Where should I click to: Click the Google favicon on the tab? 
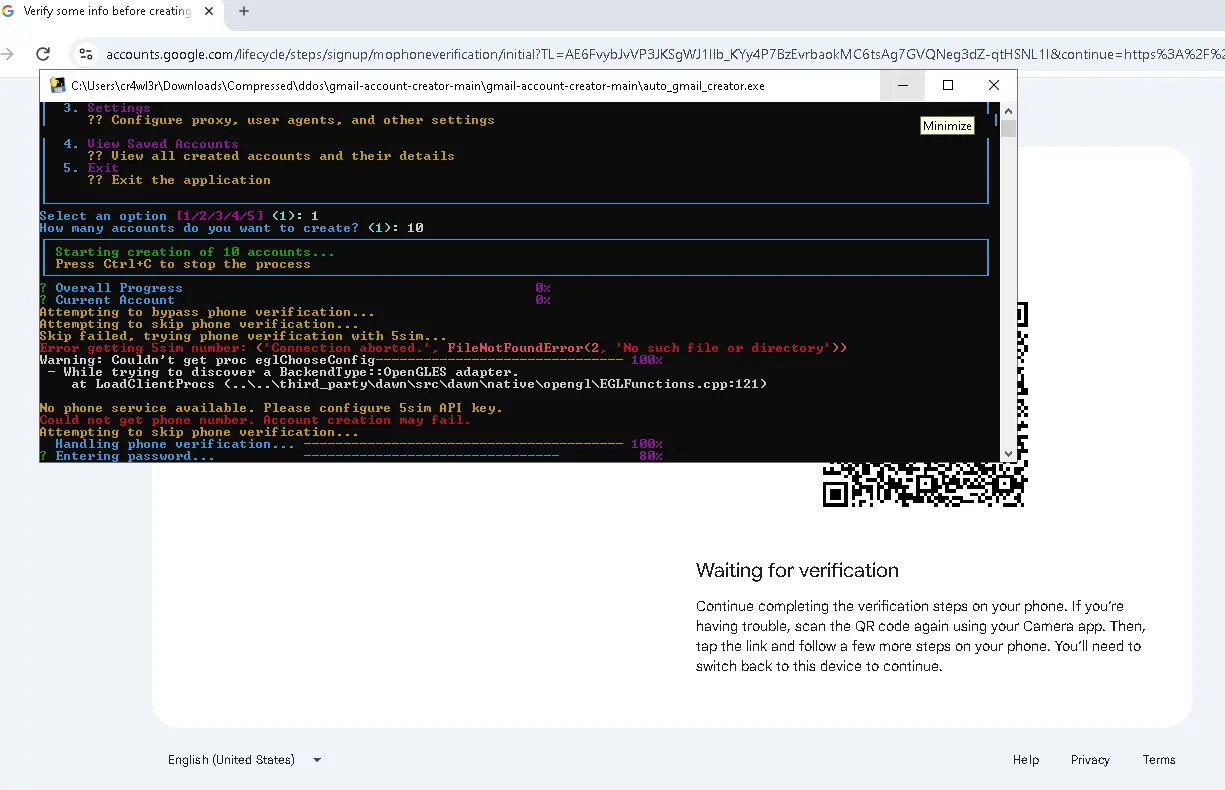(9, 11)
